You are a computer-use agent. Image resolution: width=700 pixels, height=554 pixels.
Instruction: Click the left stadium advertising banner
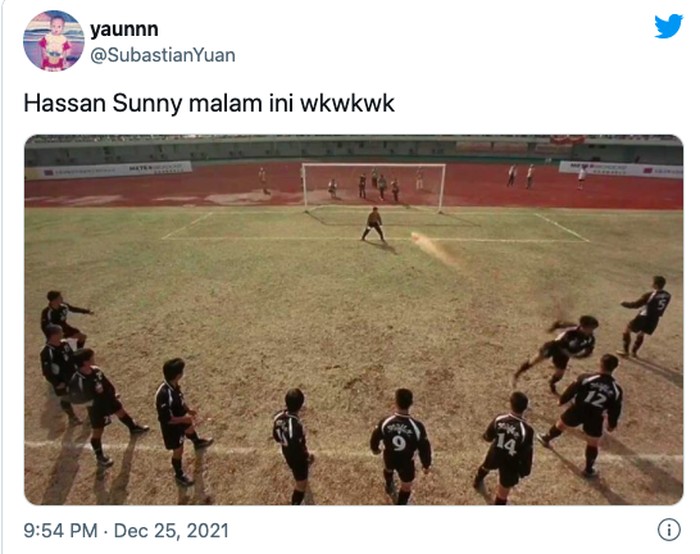108,170
